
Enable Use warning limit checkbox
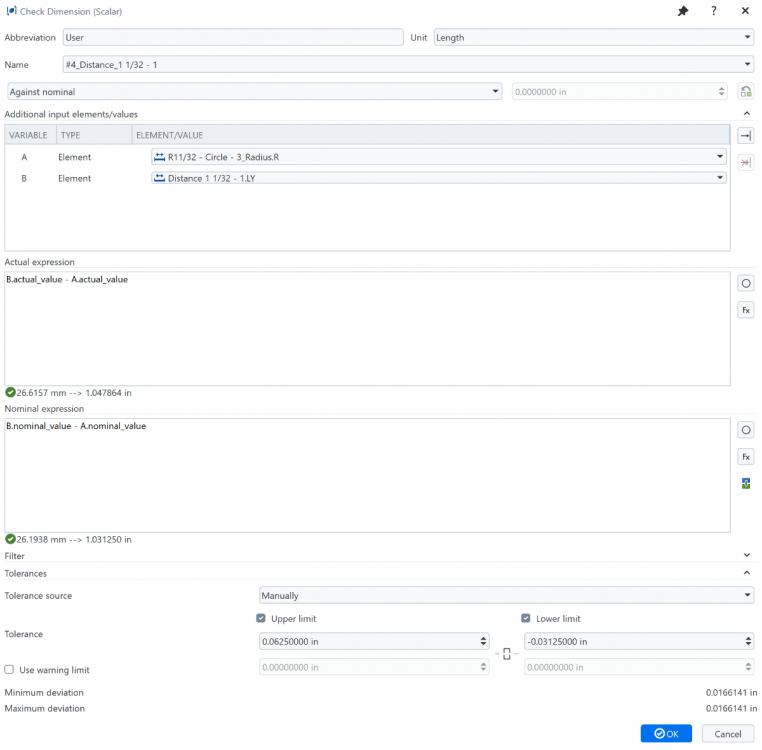10,669
